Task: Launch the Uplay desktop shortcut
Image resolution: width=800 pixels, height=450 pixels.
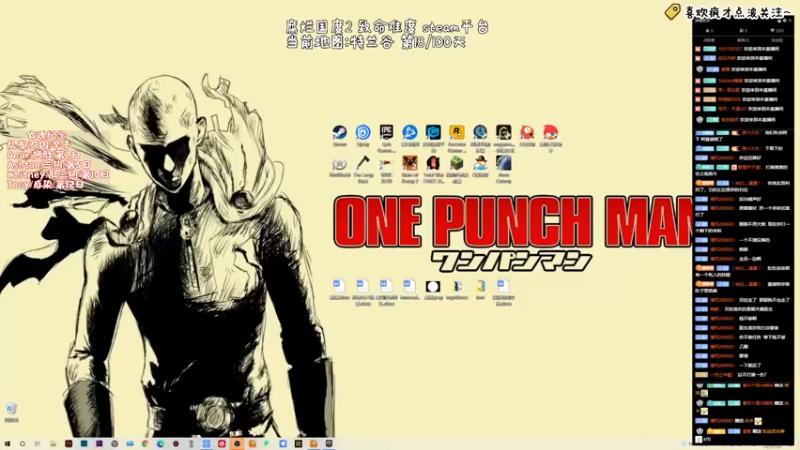Action: click(x=363, y=137)
